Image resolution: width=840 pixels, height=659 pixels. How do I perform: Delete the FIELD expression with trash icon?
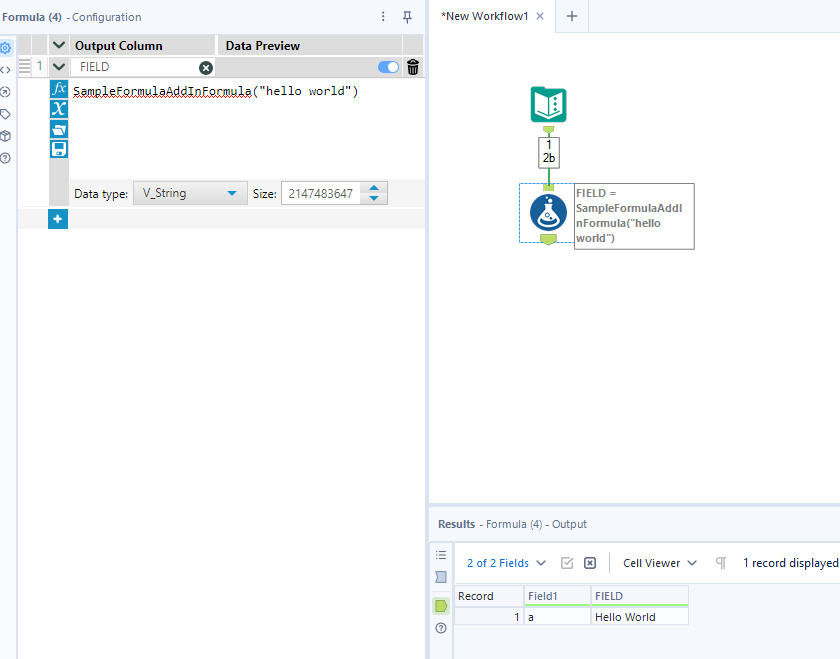(x=412, y=67)
